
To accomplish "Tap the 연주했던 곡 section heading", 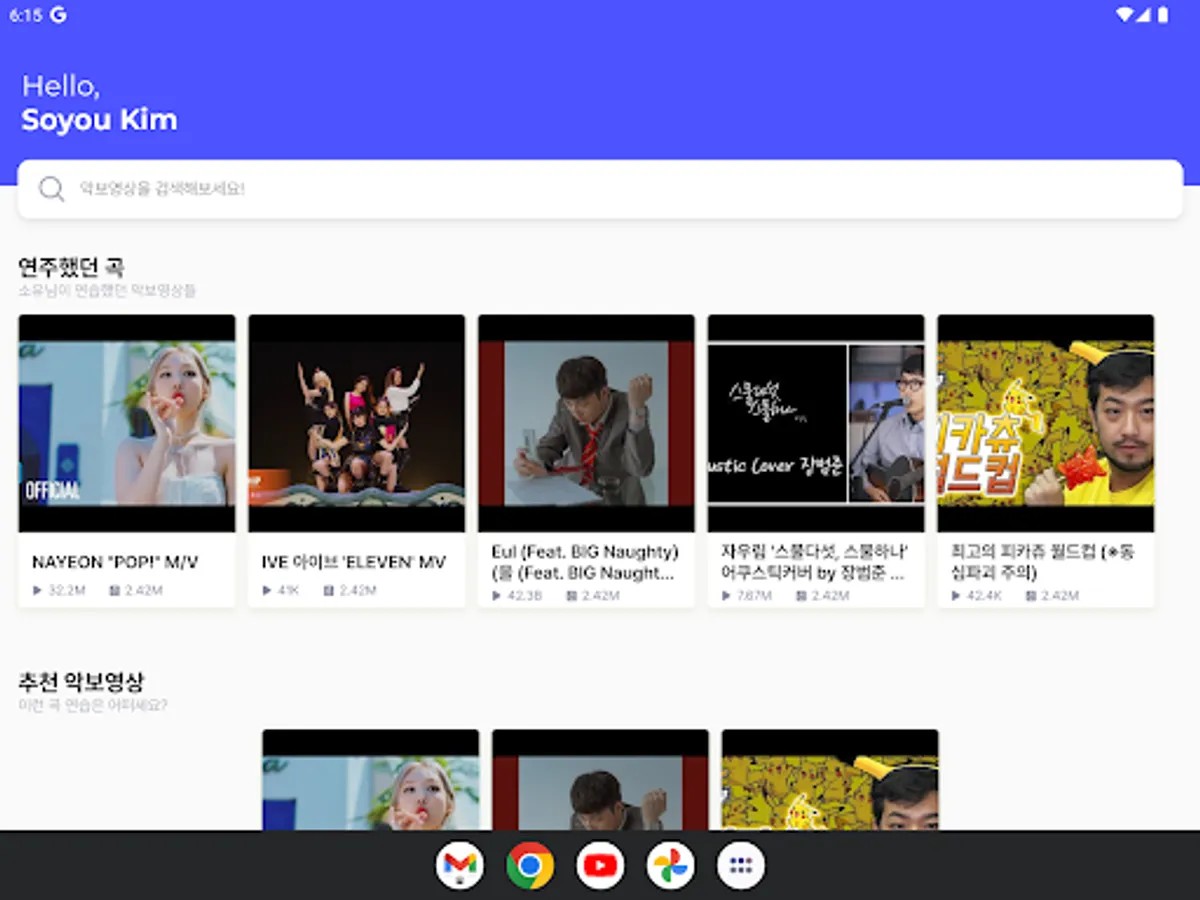I will tap(71, 267).
